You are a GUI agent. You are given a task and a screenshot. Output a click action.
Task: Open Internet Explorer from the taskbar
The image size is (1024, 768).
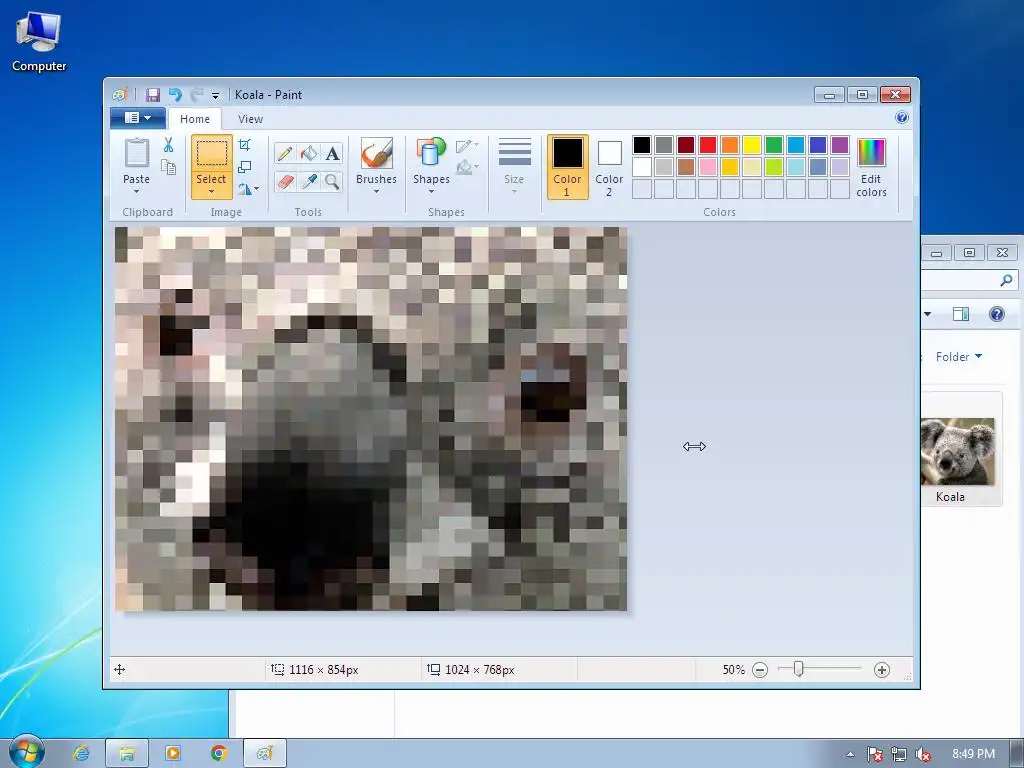click(81, 753)
